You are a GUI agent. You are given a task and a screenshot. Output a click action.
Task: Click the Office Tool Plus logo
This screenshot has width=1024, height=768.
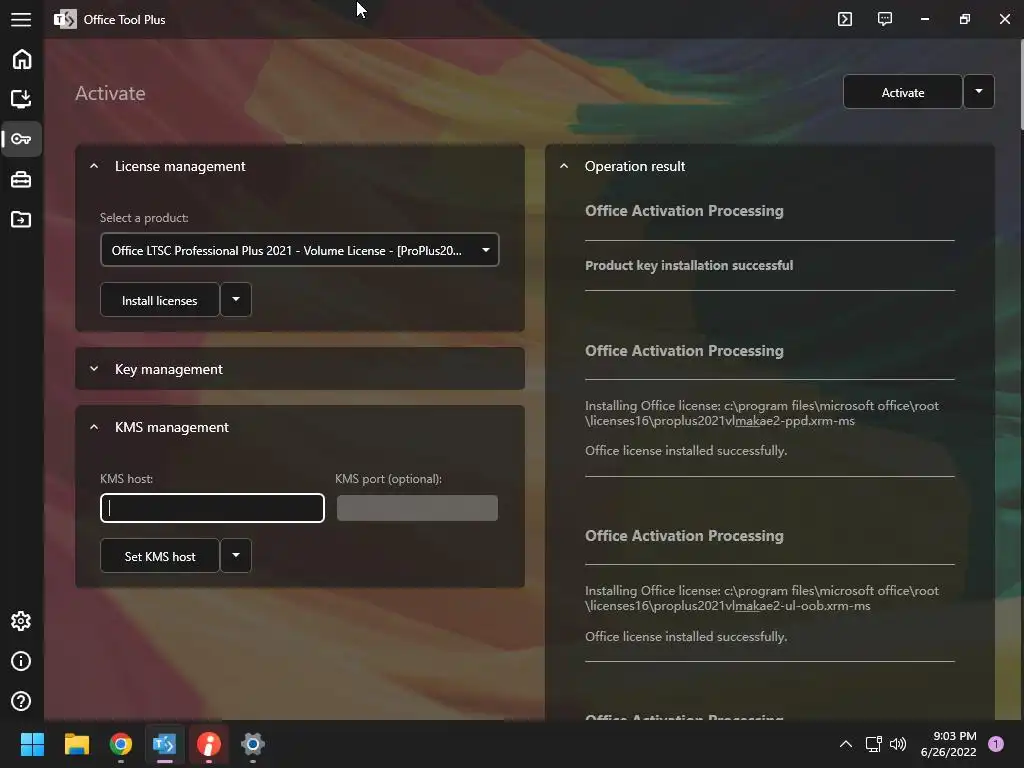[65, 20]
